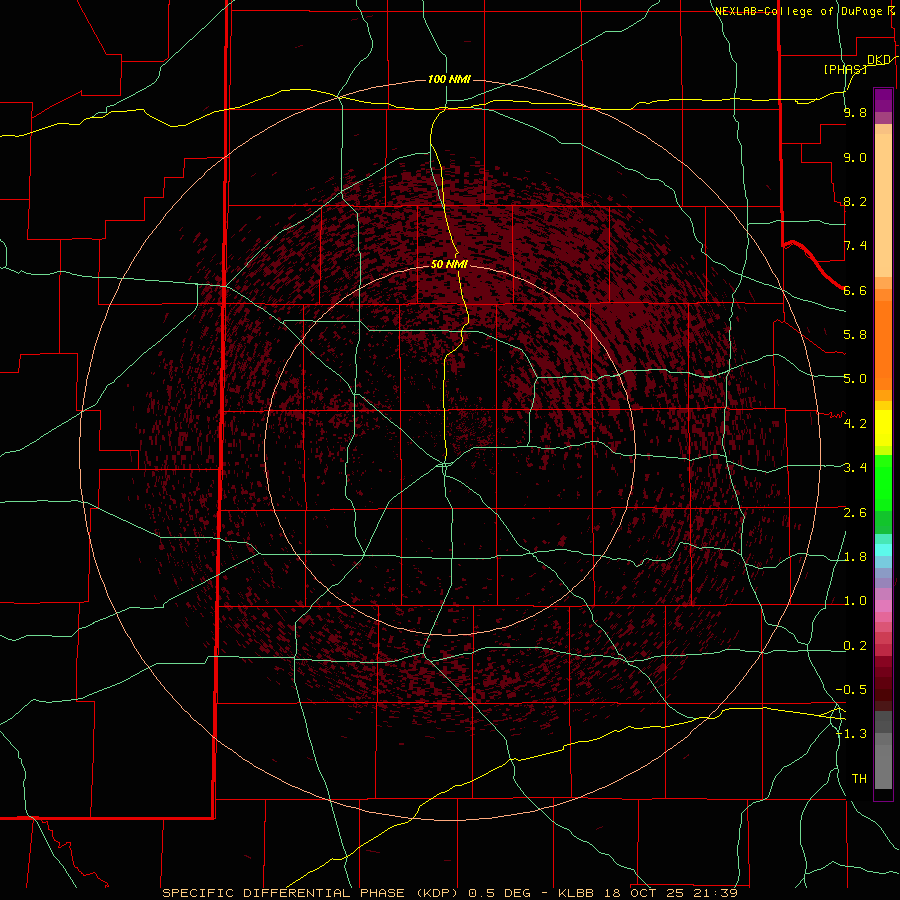
Task: Click the 1.8 value on the scale
Action: 855,557
